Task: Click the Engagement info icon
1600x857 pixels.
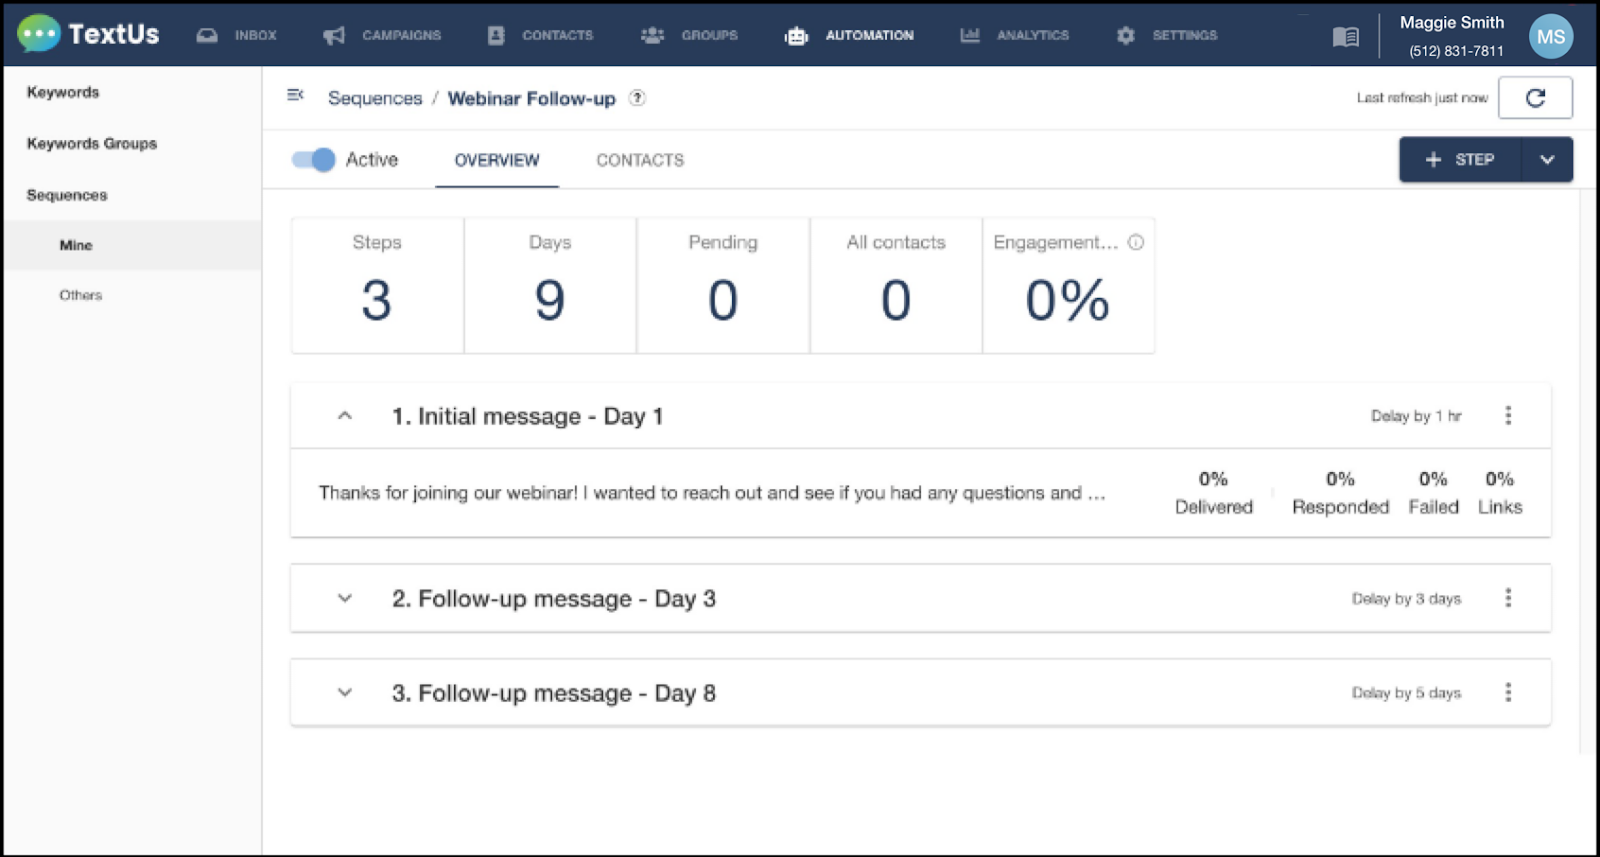Action: [1136, 242]
